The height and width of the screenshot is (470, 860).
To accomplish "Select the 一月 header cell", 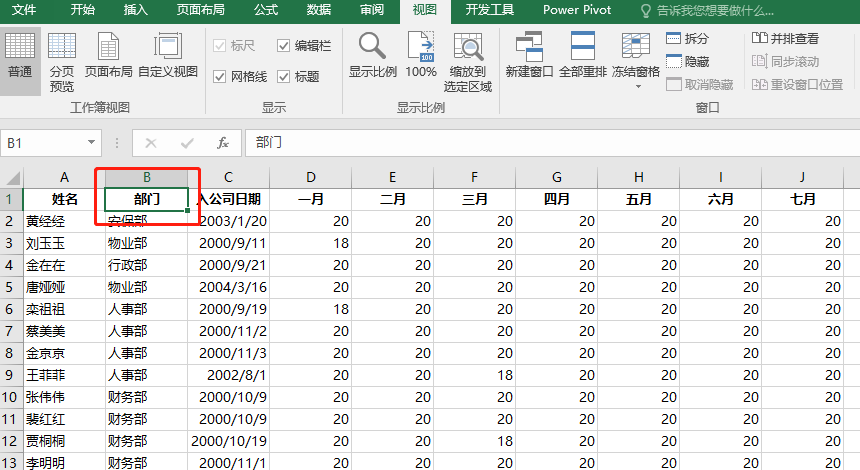I will click(x=310, y=200).
